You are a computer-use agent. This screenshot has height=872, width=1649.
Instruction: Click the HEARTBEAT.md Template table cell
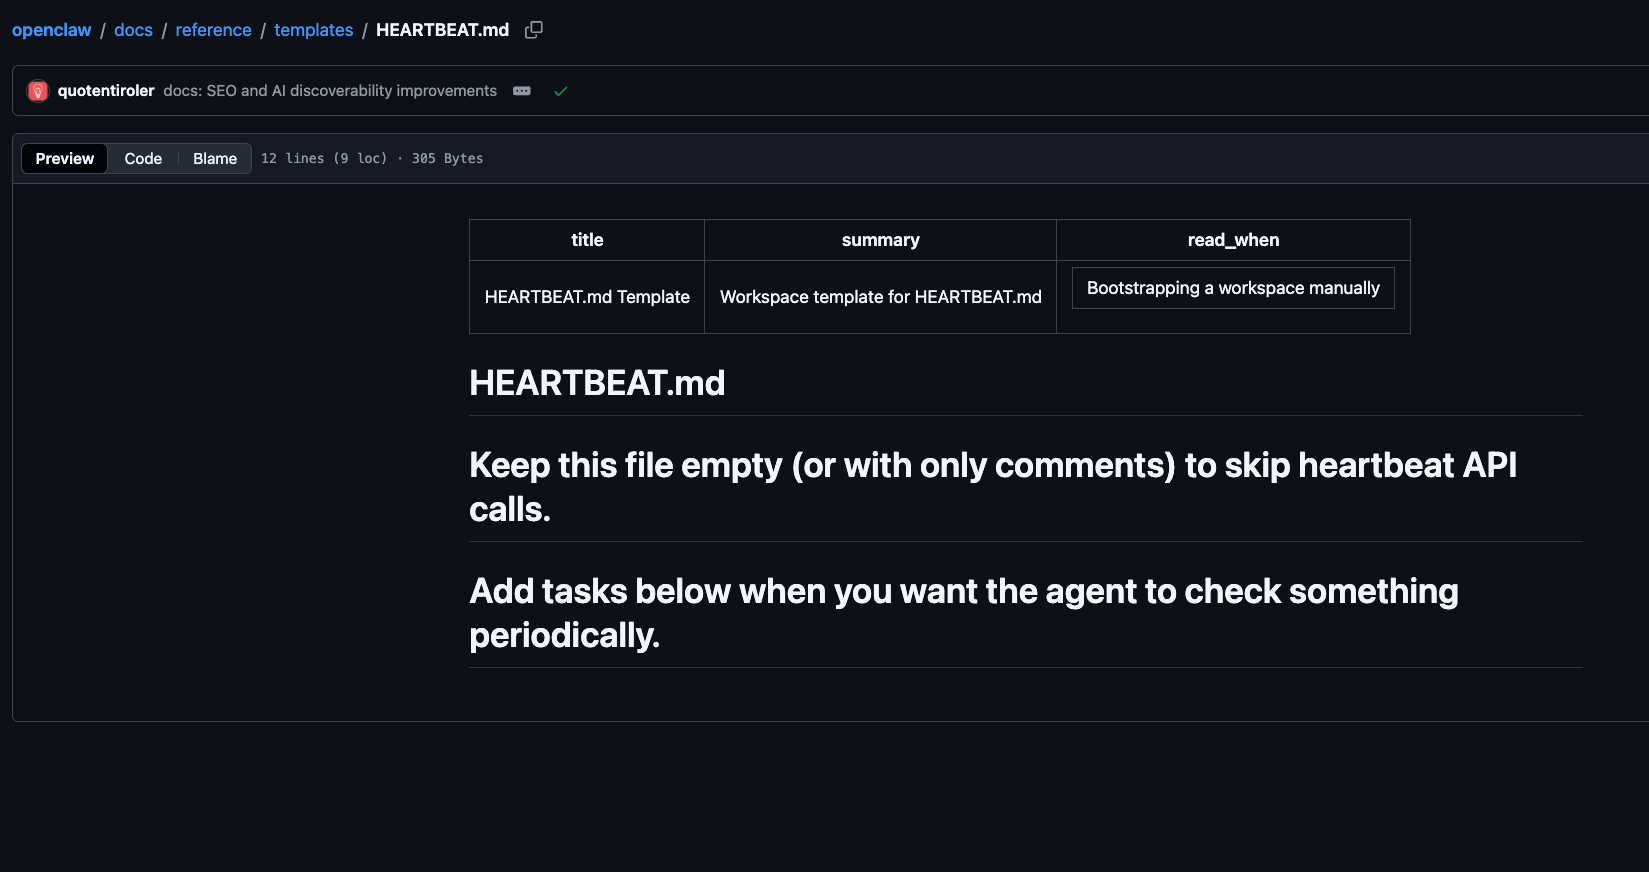pyautogui.click(x=587, y=297)
